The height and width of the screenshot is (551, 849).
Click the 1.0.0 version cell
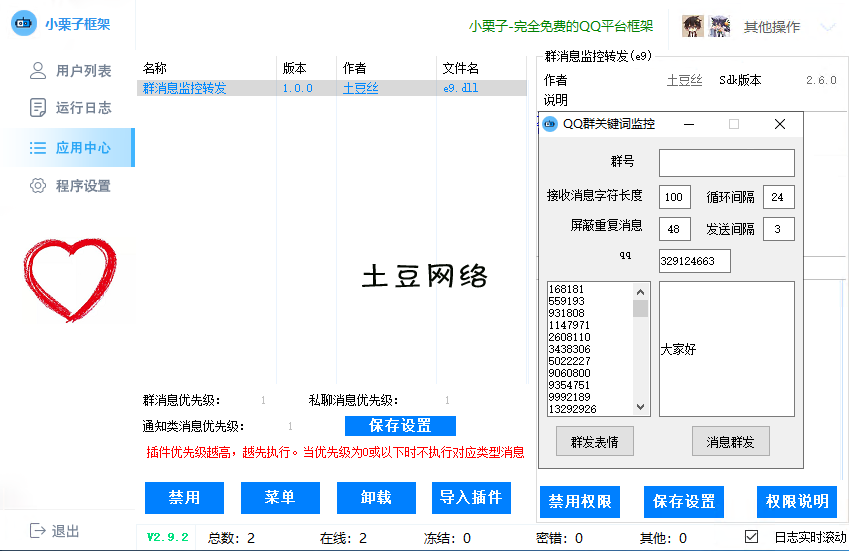point(297,88)
